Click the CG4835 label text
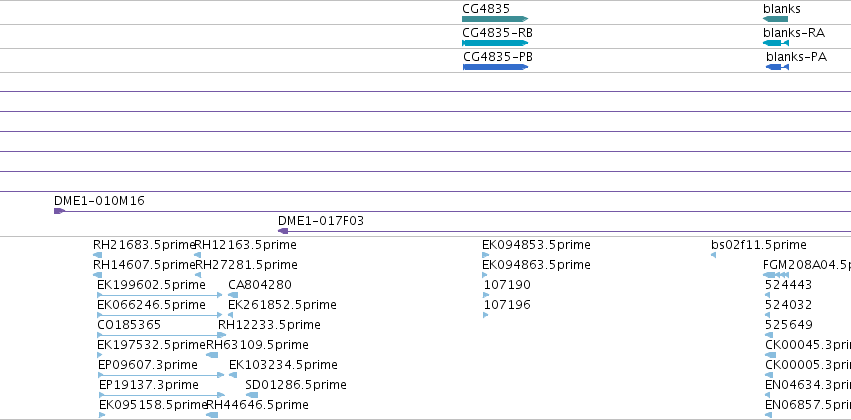The height and width of the screenshot is (420, 851). click(x=486, y=9)
